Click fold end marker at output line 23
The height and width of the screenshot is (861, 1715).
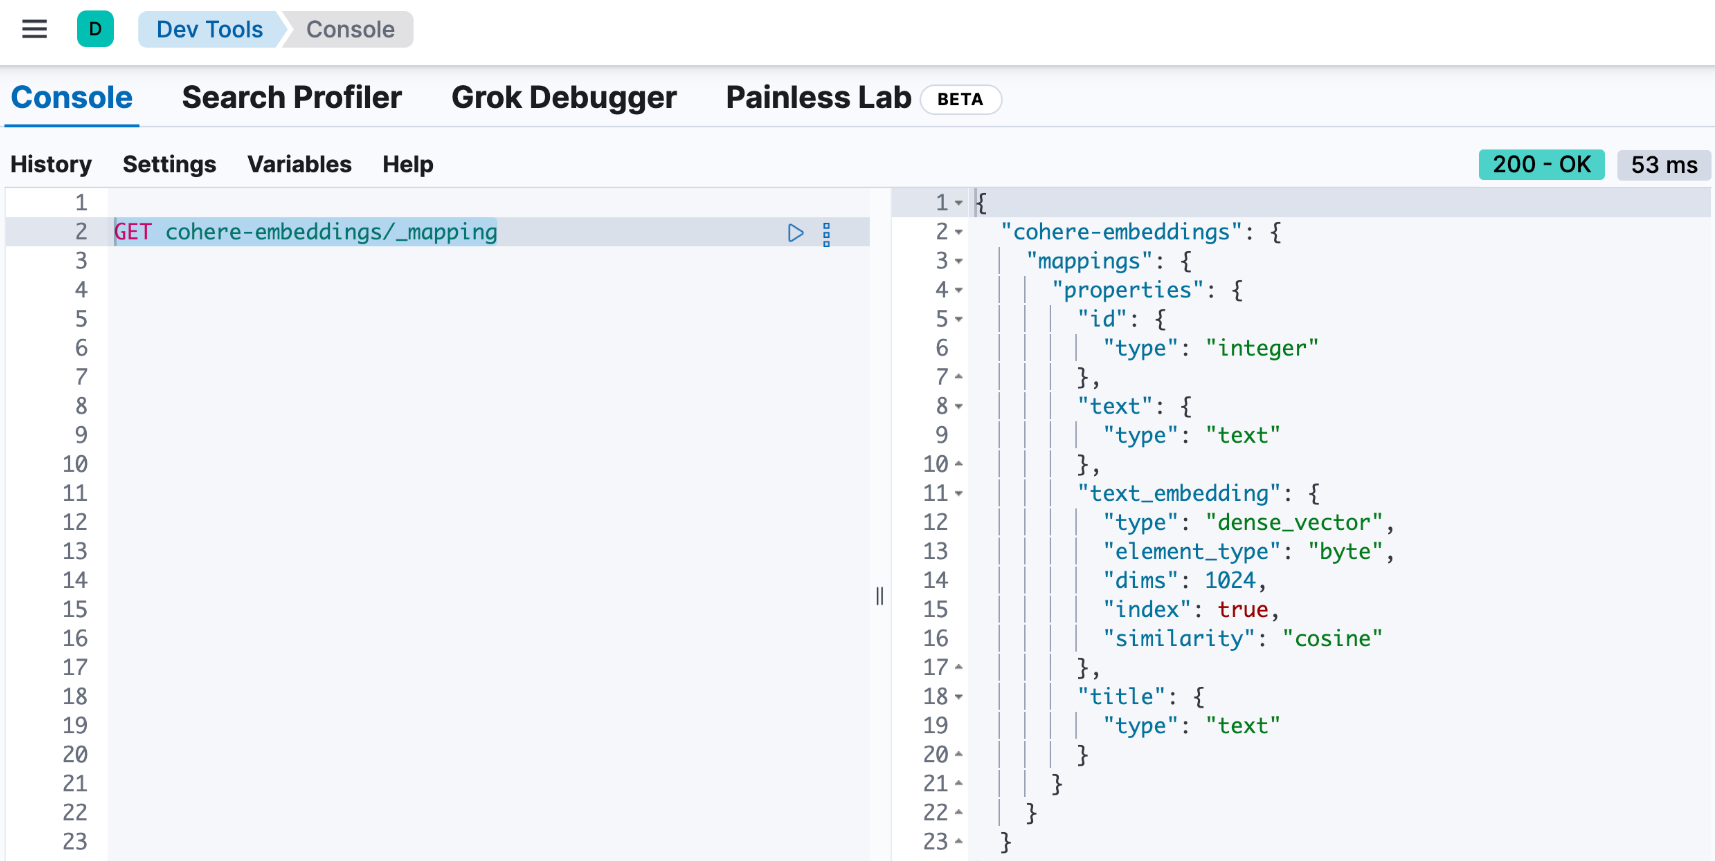pos(958,841)
